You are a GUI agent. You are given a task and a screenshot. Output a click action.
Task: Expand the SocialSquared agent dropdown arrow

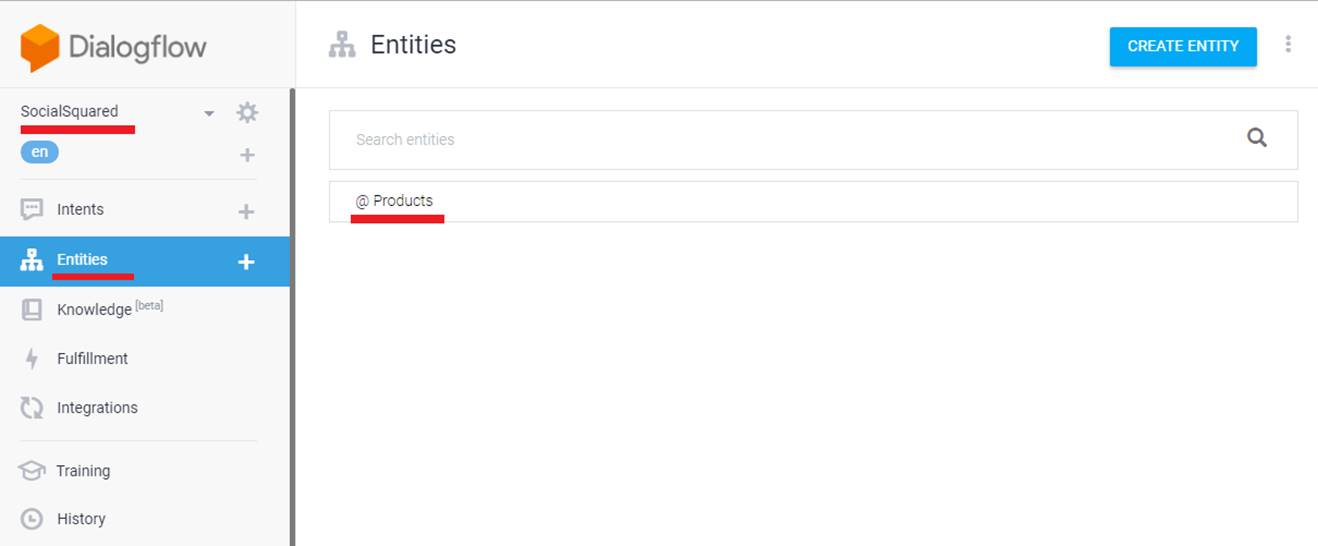point(209,113)
